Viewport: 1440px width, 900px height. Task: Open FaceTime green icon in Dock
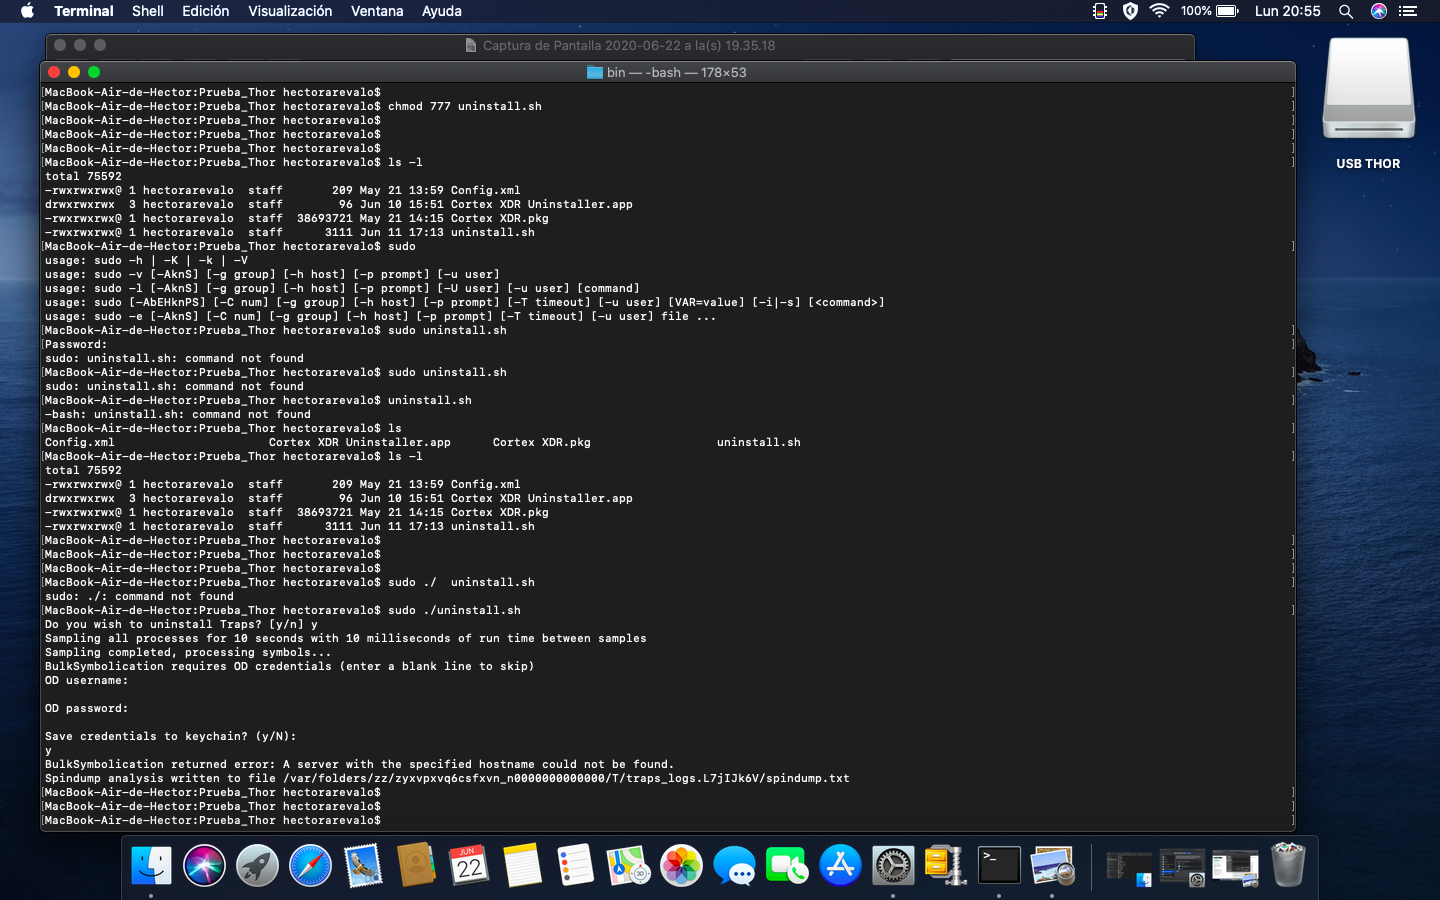coord(787,866)
